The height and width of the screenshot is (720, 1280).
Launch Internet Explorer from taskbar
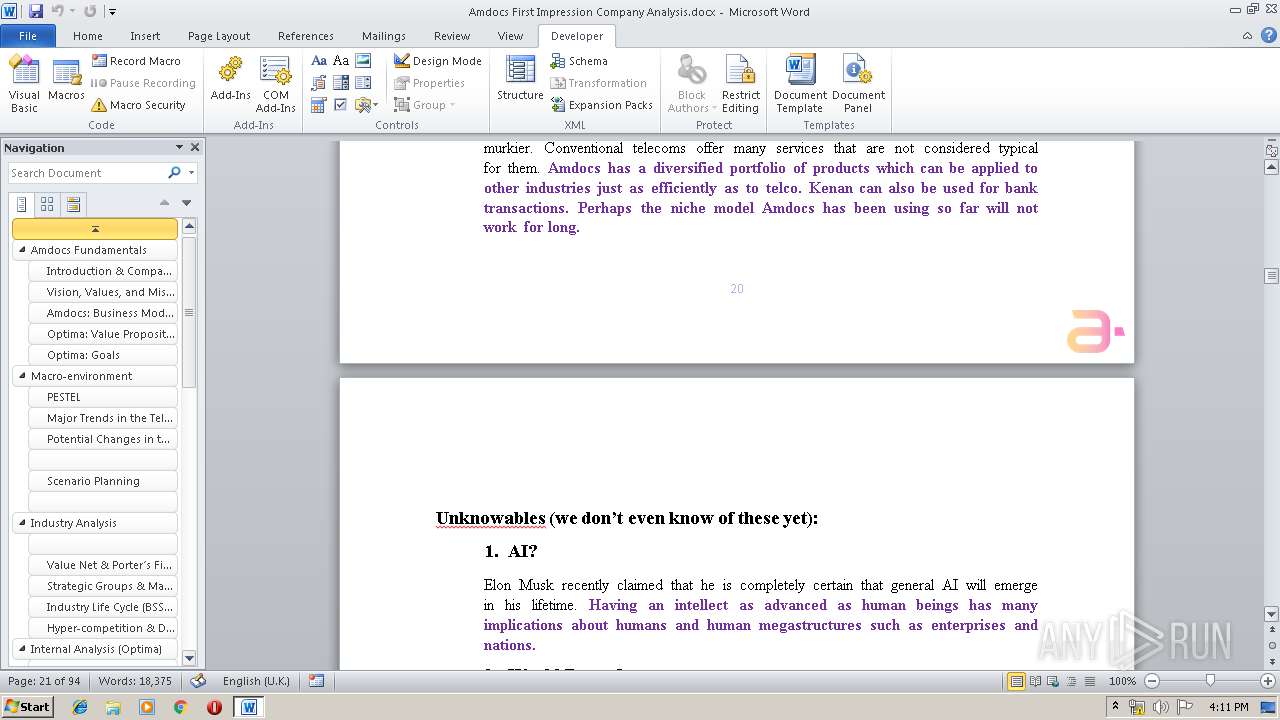pos(80,706)
